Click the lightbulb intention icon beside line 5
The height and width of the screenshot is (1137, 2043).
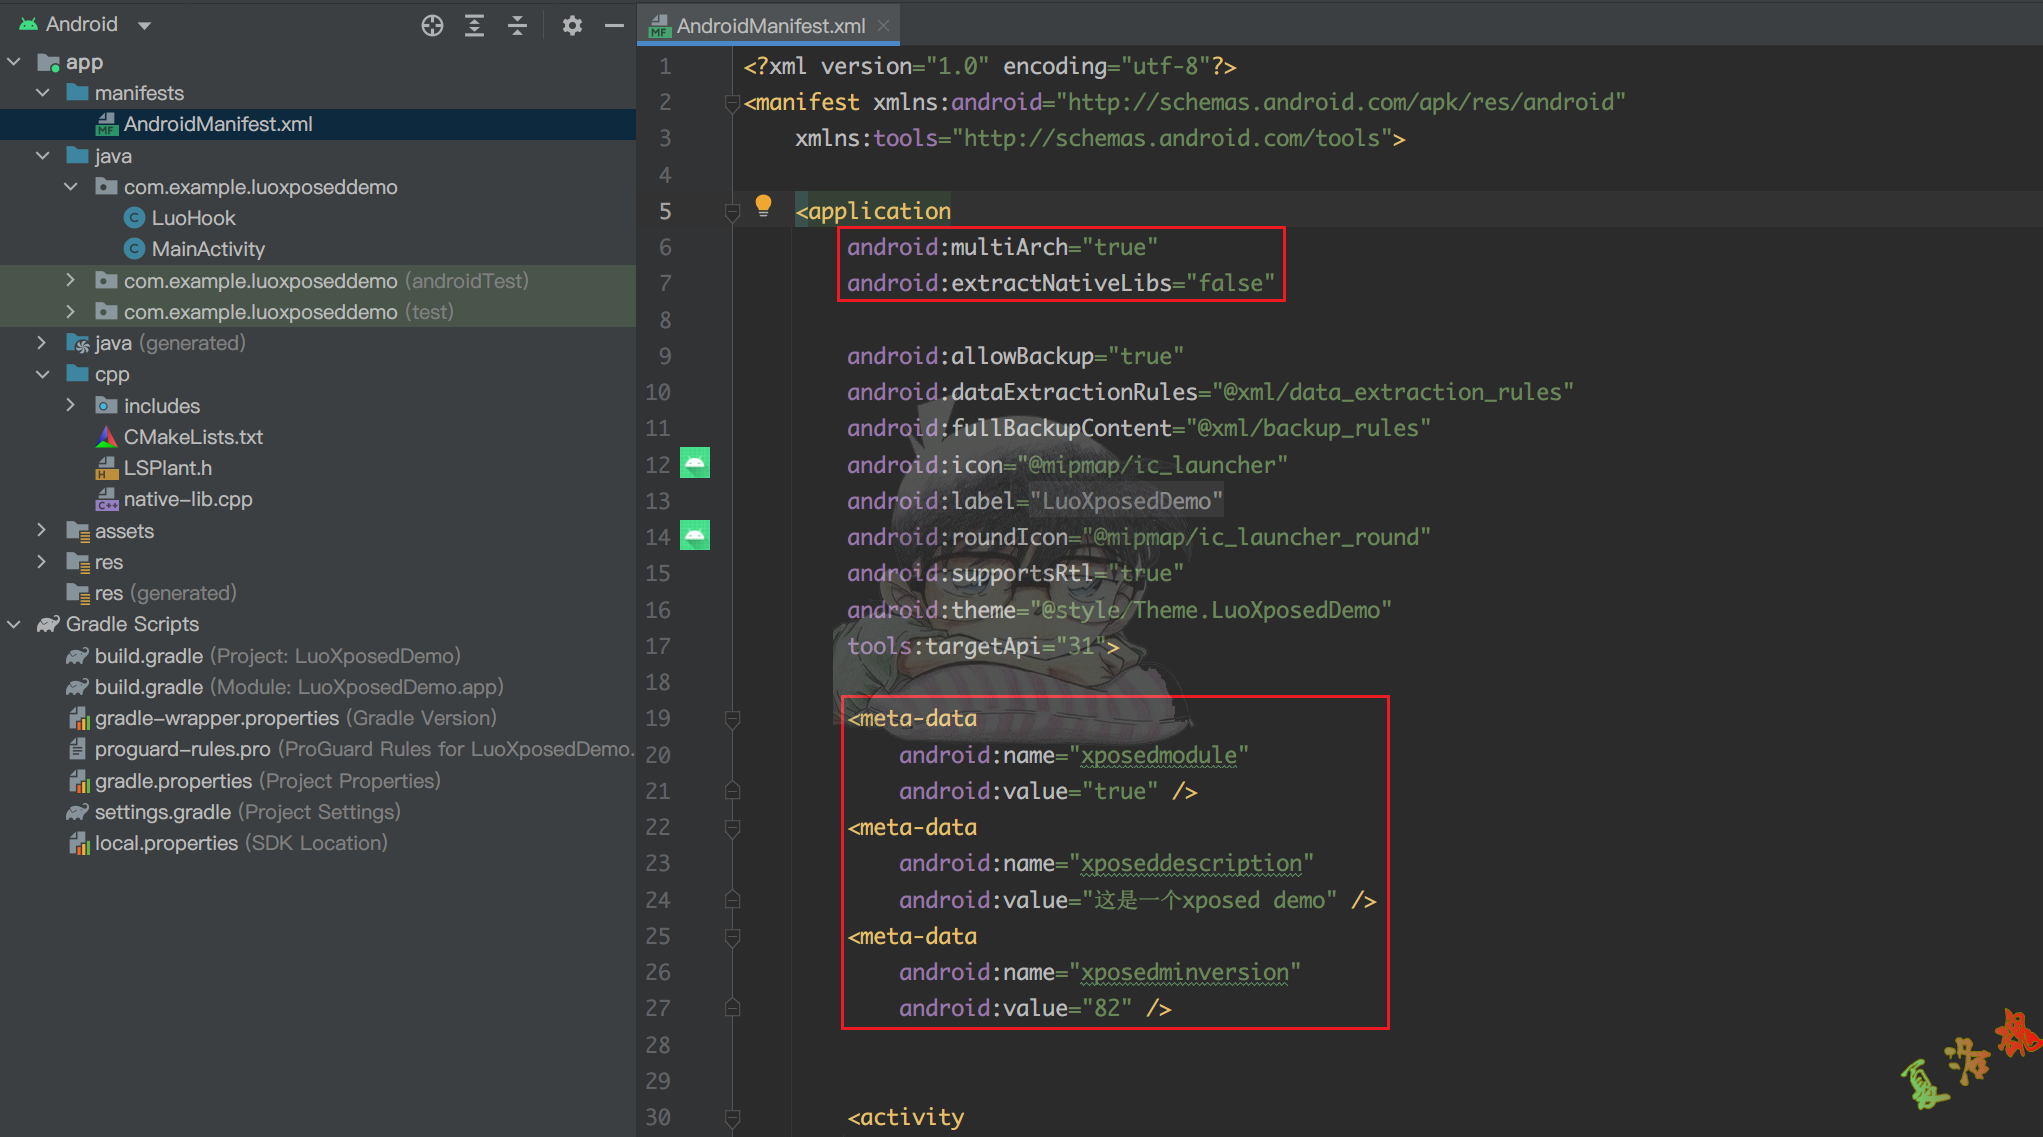coord(764,205)
